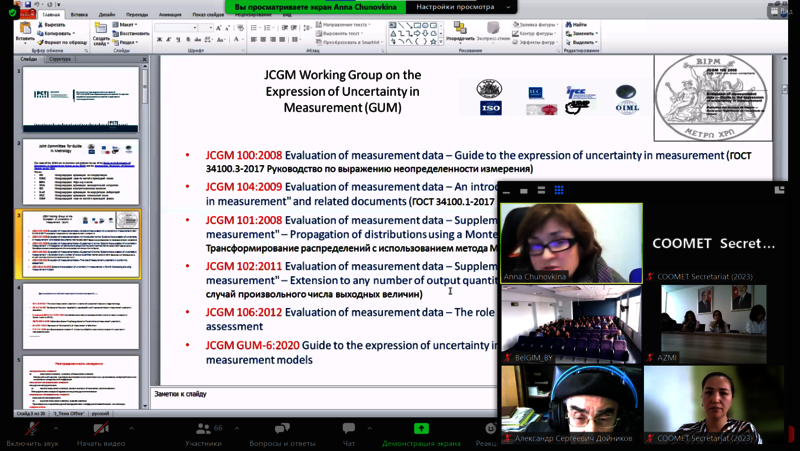Open Select (Выделить) dropdown
The height and width of the screenshot is (451, 800).
(x=582, y=42)
